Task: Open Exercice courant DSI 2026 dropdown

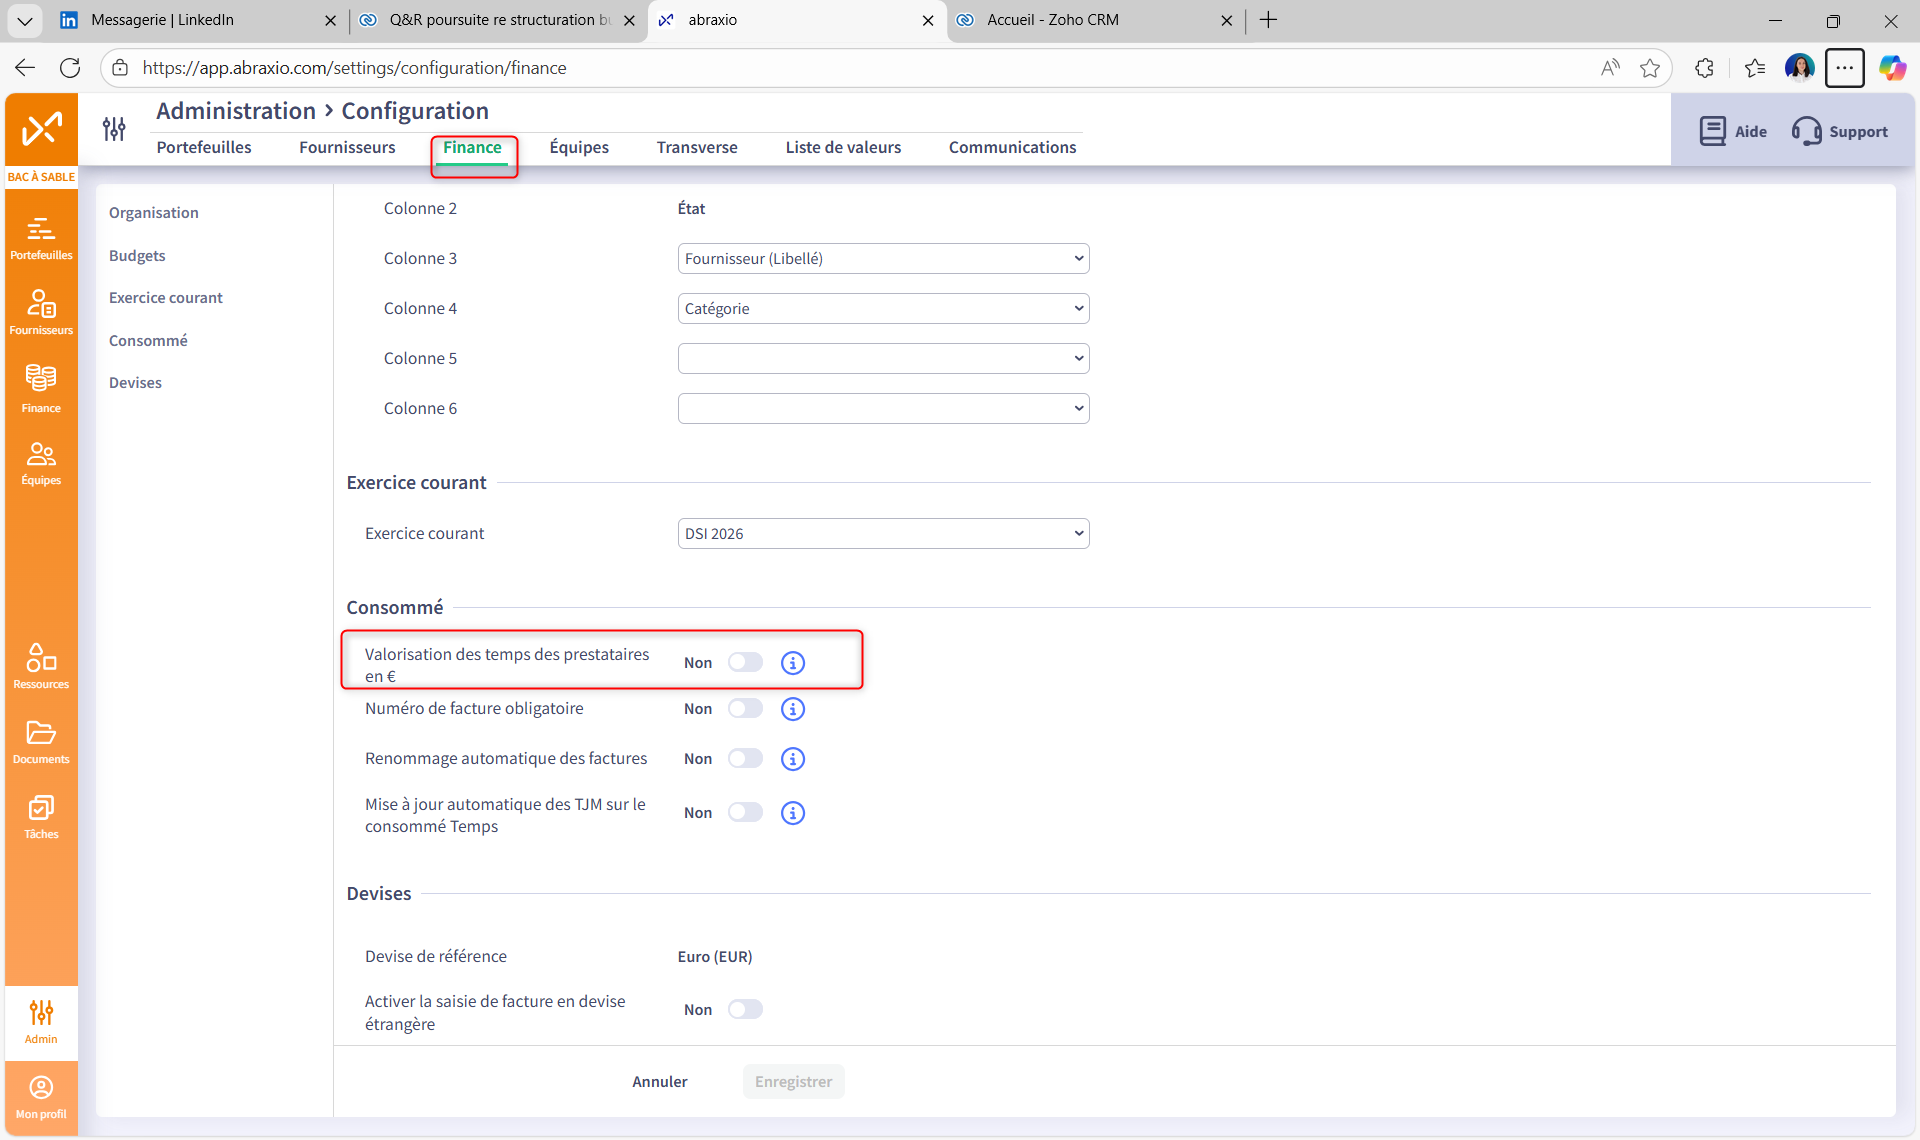Action: pos(883,534)
